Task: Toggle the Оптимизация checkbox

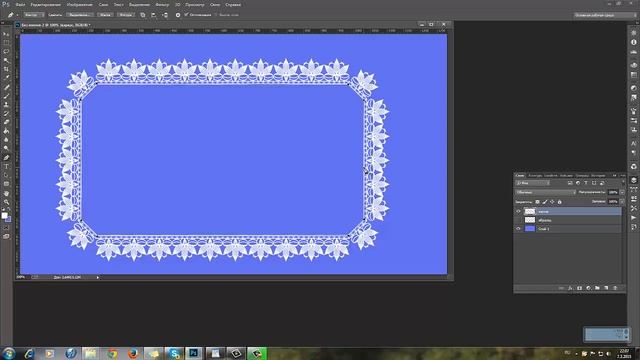Action: click(x=187, y=15)
